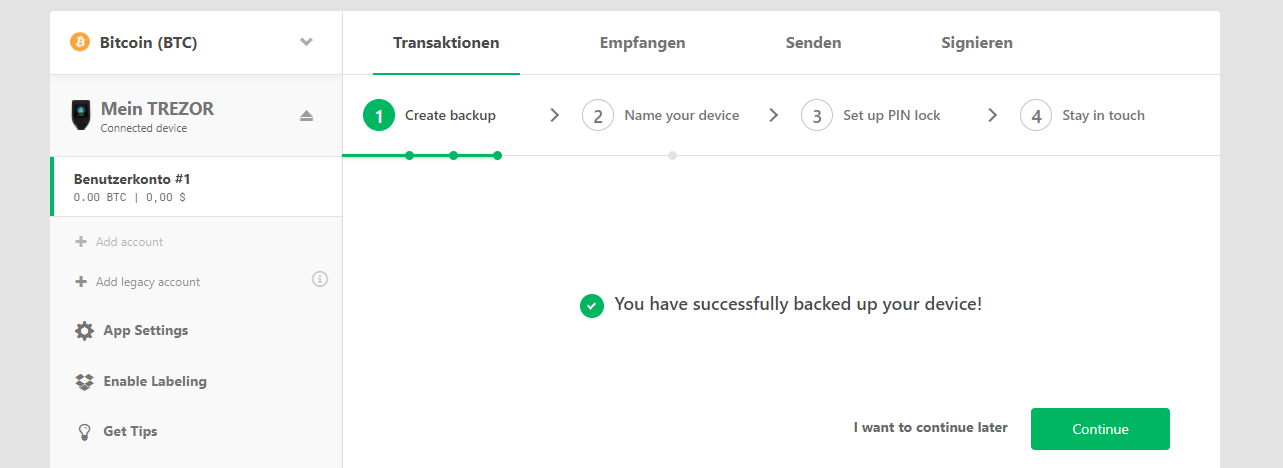Click the green Continue button
The width and height of the screenshot is (1283, 468).
[1100, 429]
